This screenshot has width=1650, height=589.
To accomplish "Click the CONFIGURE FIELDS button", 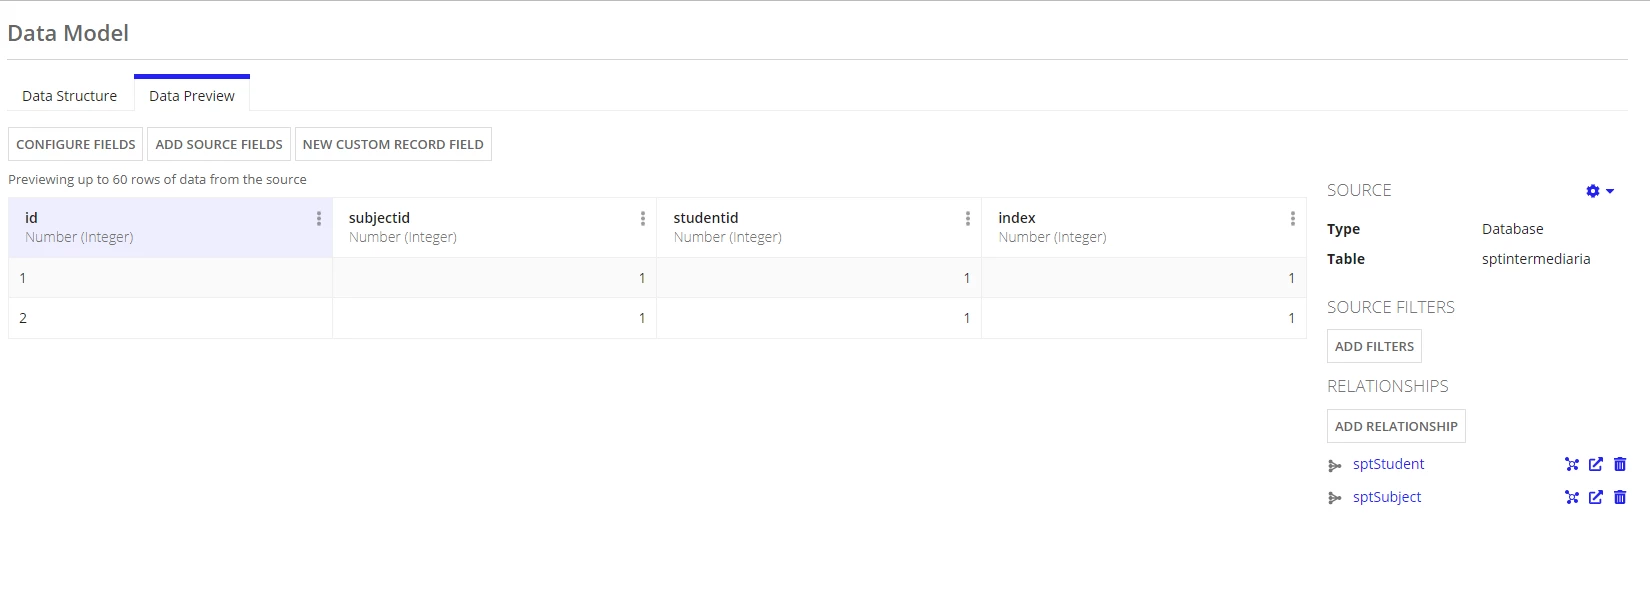I will point(76,144).
